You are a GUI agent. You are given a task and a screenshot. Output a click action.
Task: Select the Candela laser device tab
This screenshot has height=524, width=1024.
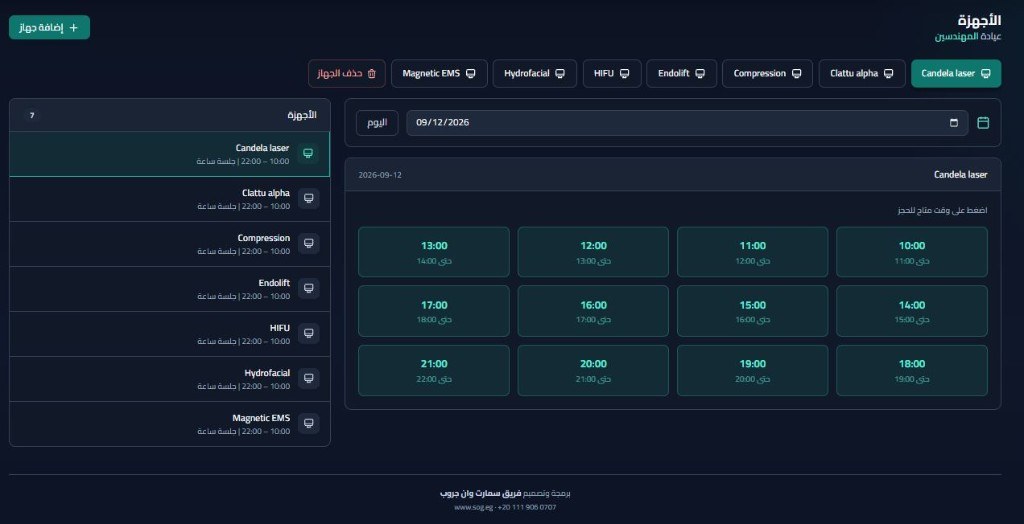coord(956,74)
